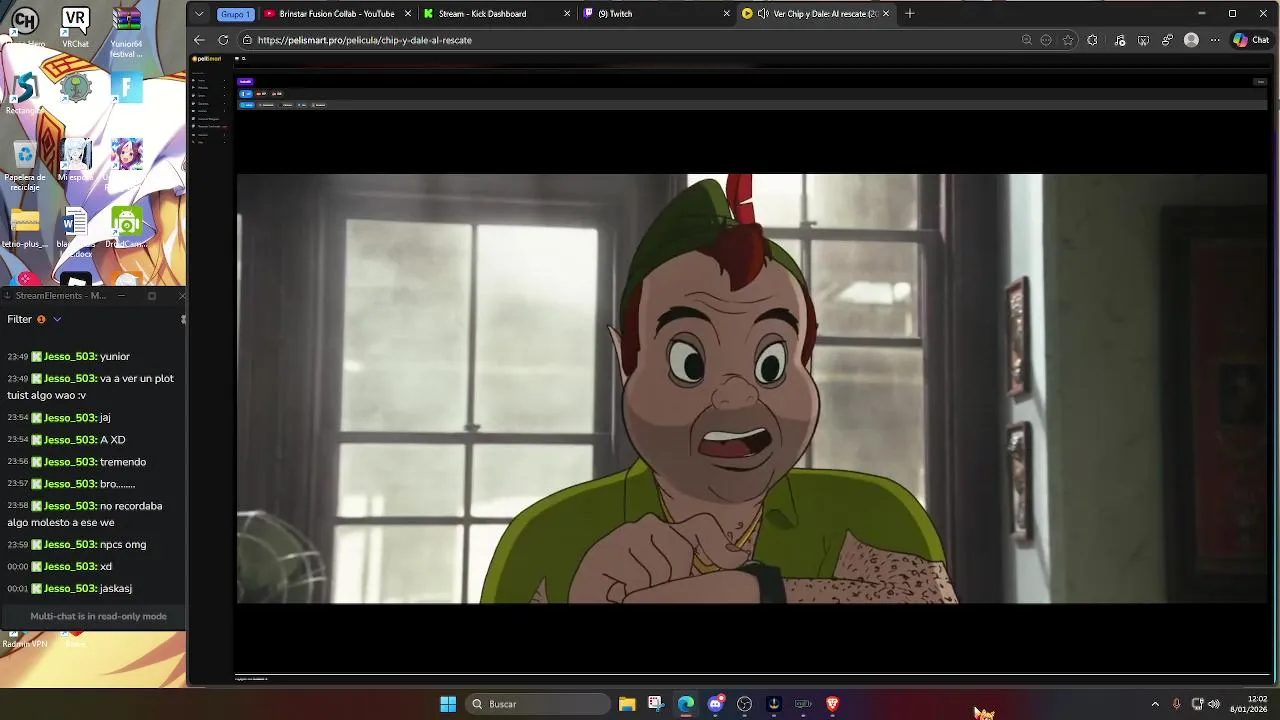Expand the StreamElements Filter dropdown
Viewport: 1280px width, 720px height.
coord(57,319)
